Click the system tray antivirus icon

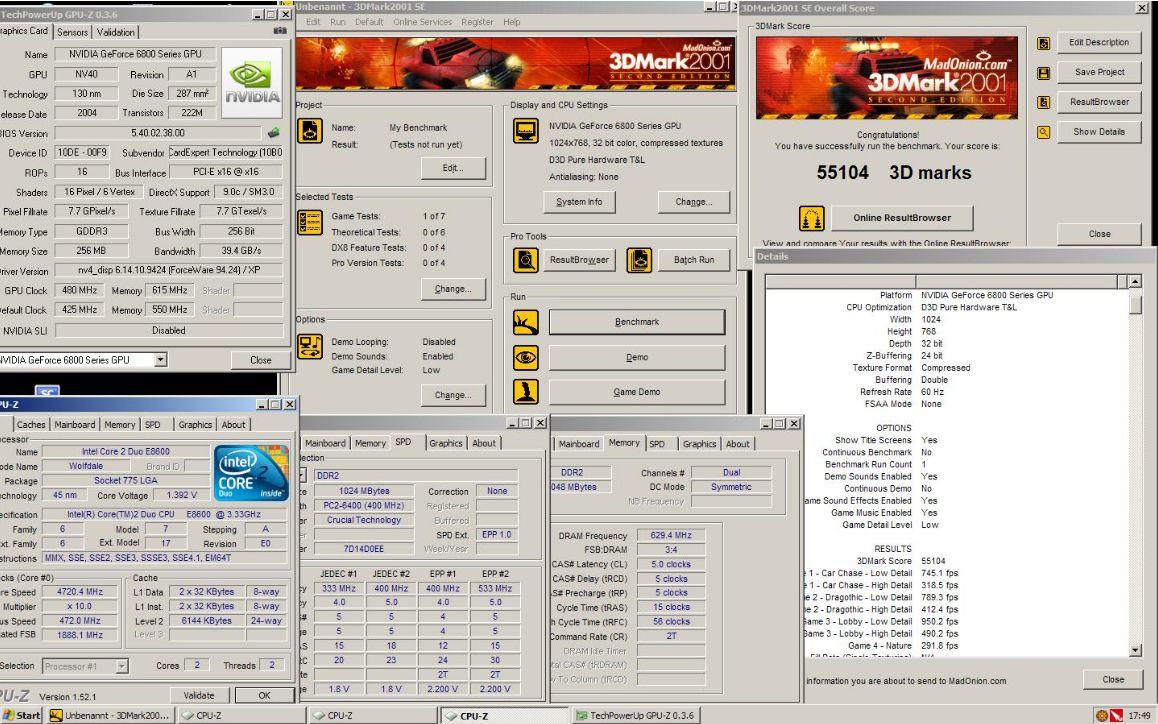coord(1102,715)
